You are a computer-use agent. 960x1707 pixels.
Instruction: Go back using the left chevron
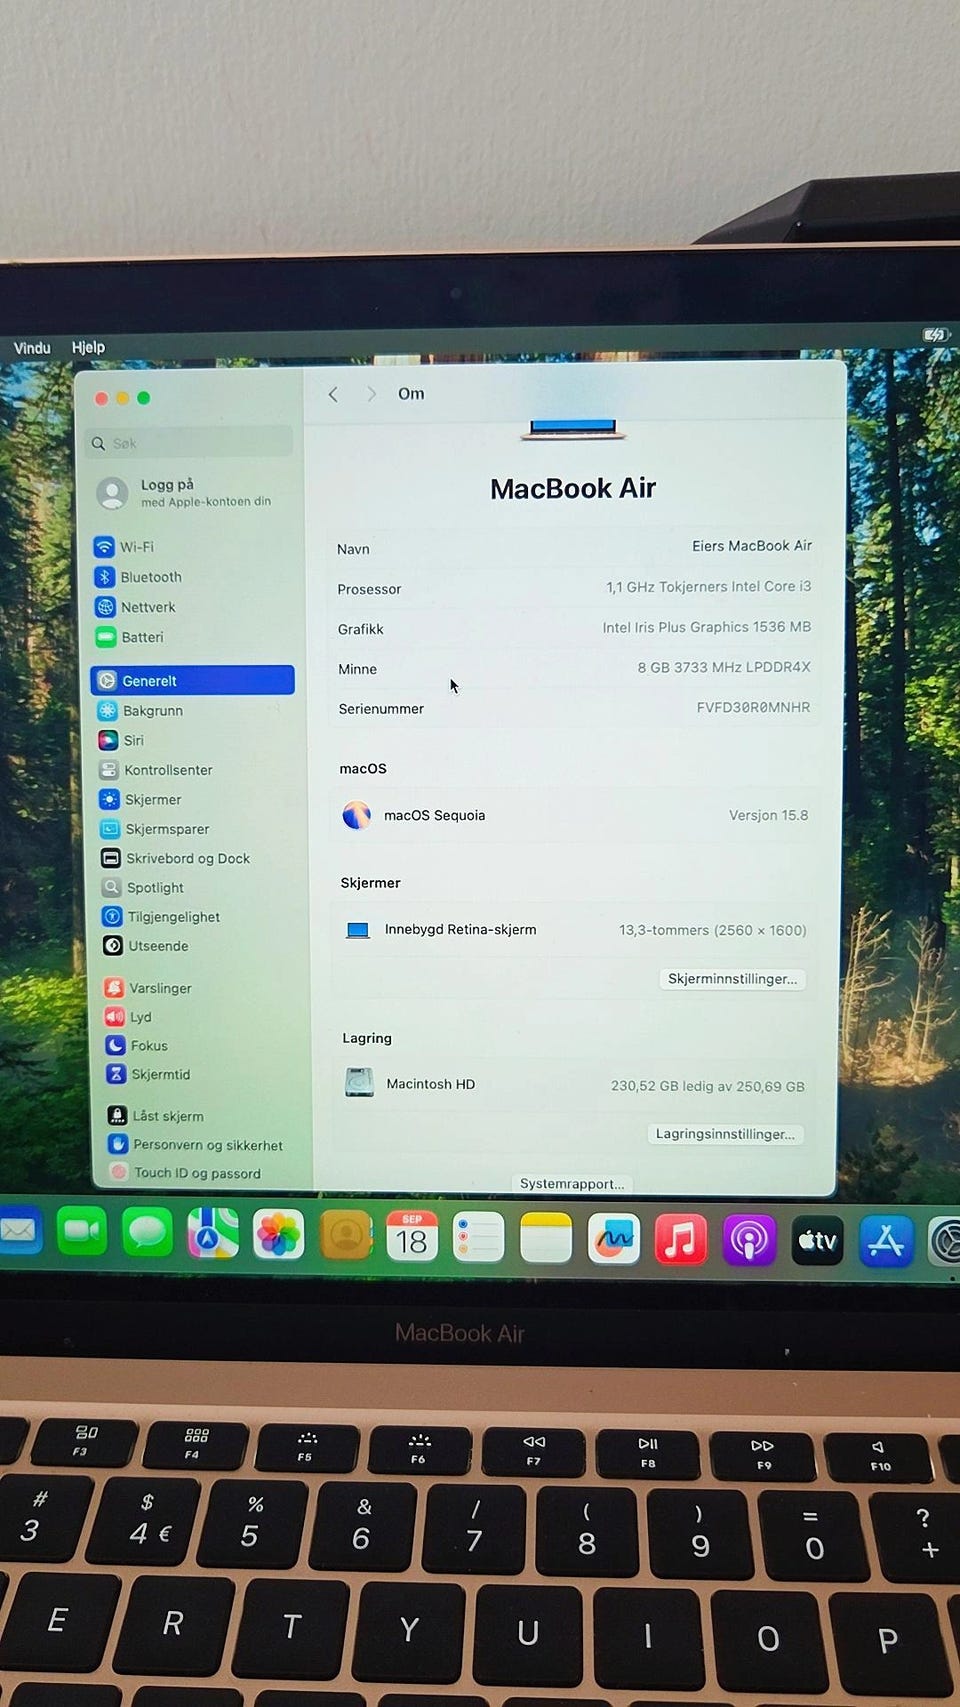[333, 394]
